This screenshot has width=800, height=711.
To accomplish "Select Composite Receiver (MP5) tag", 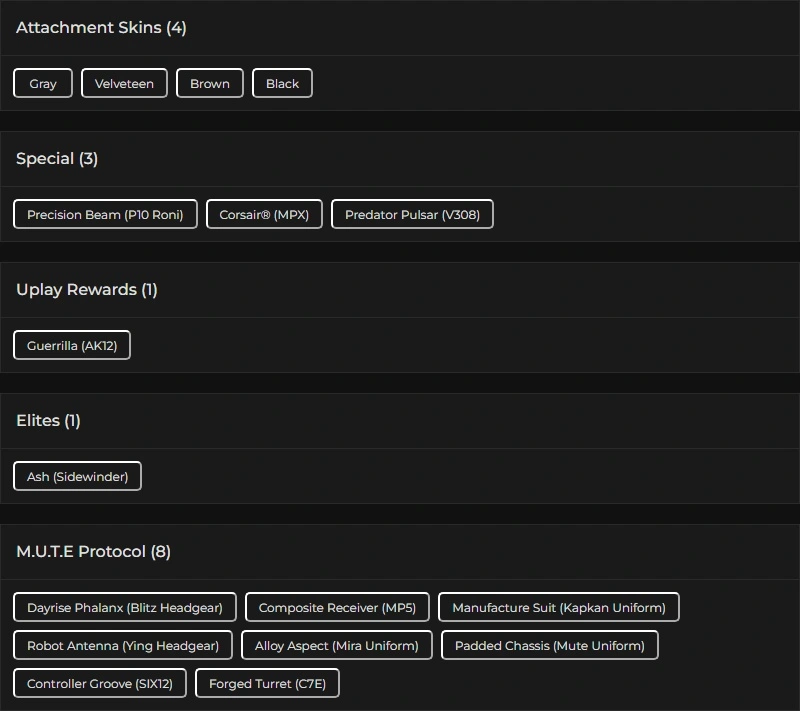I will coord(337,607).
